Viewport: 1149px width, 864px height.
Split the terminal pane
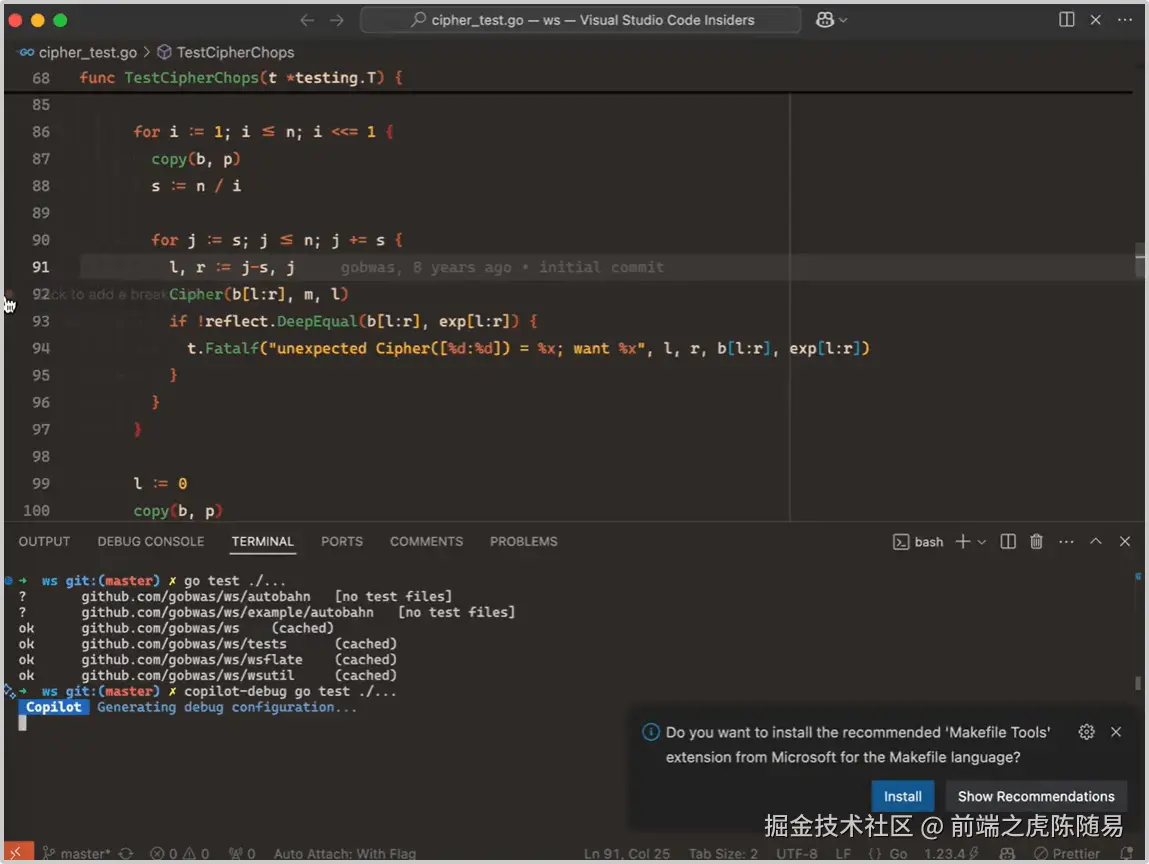(1008, 542)
